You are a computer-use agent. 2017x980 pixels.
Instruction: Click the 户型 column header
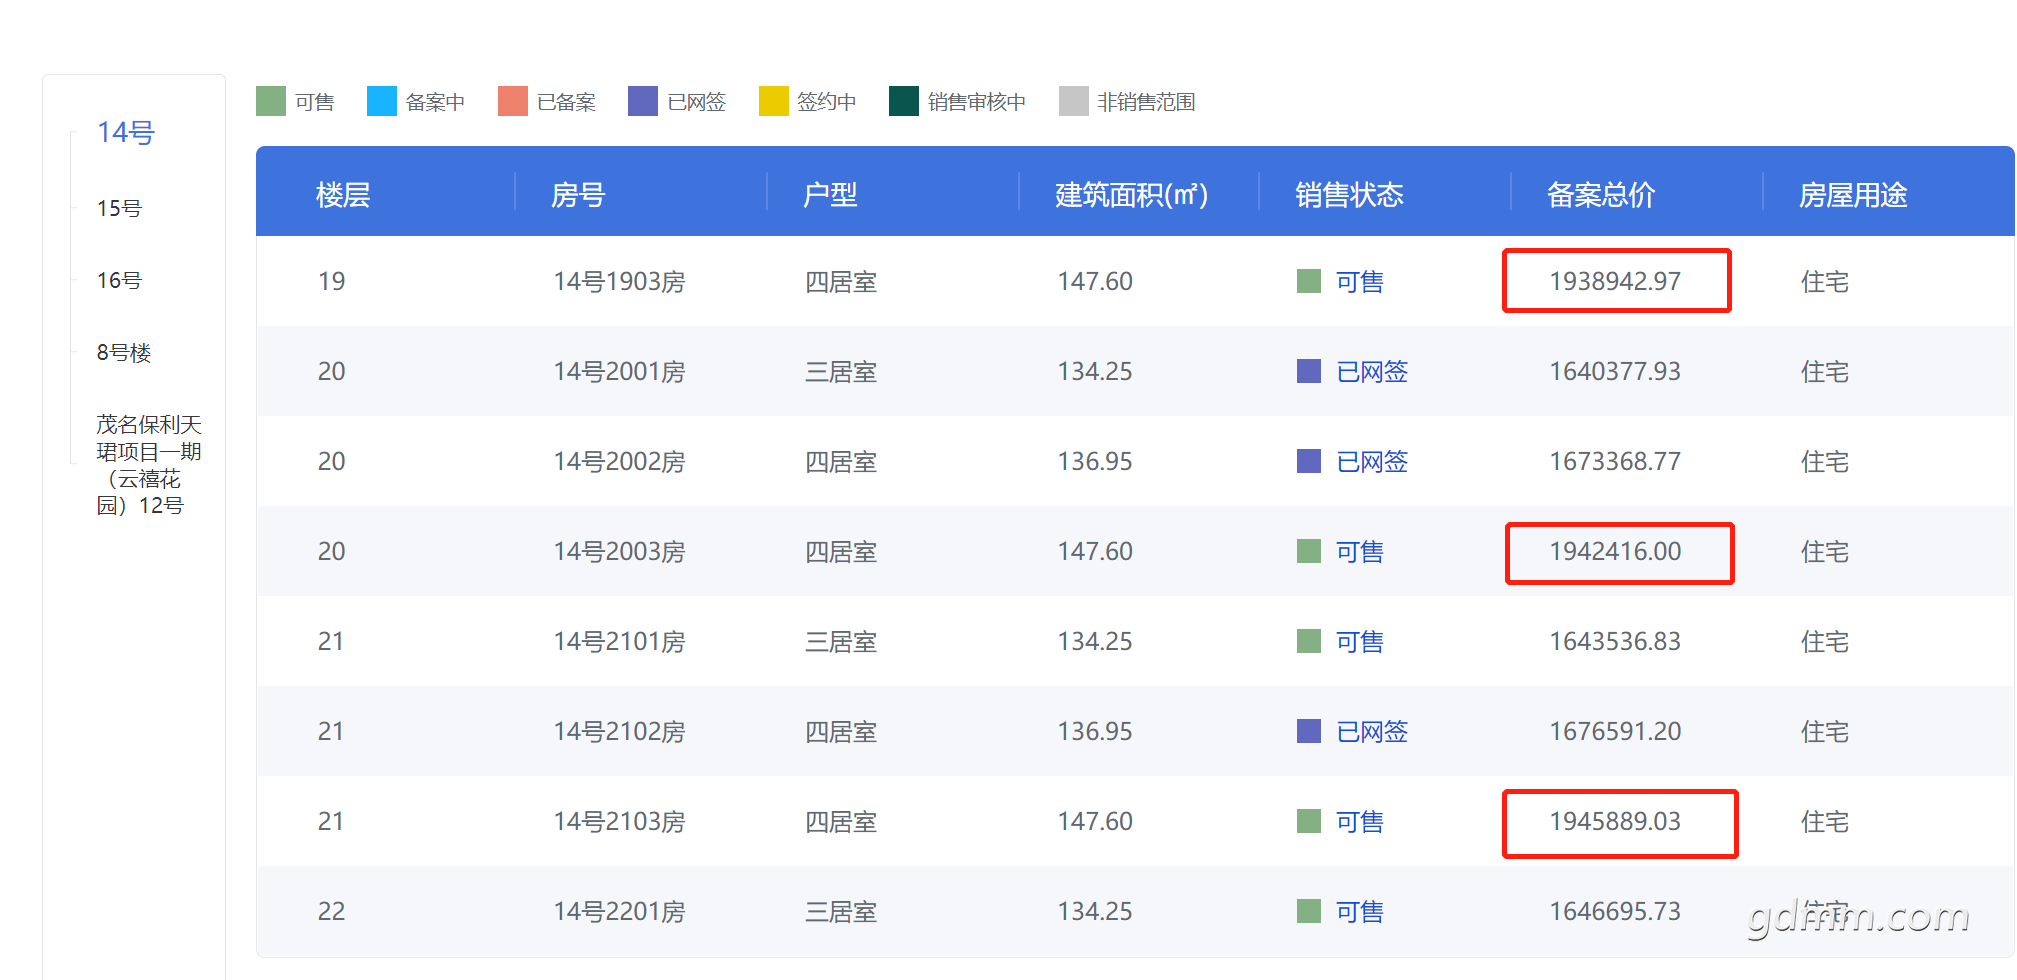[830, 194]
